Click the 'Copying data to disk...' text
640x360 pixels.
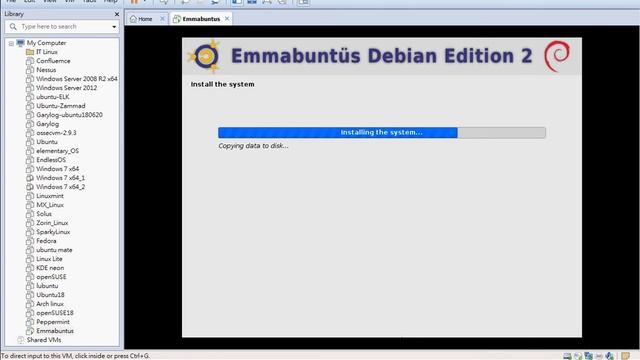253,146
